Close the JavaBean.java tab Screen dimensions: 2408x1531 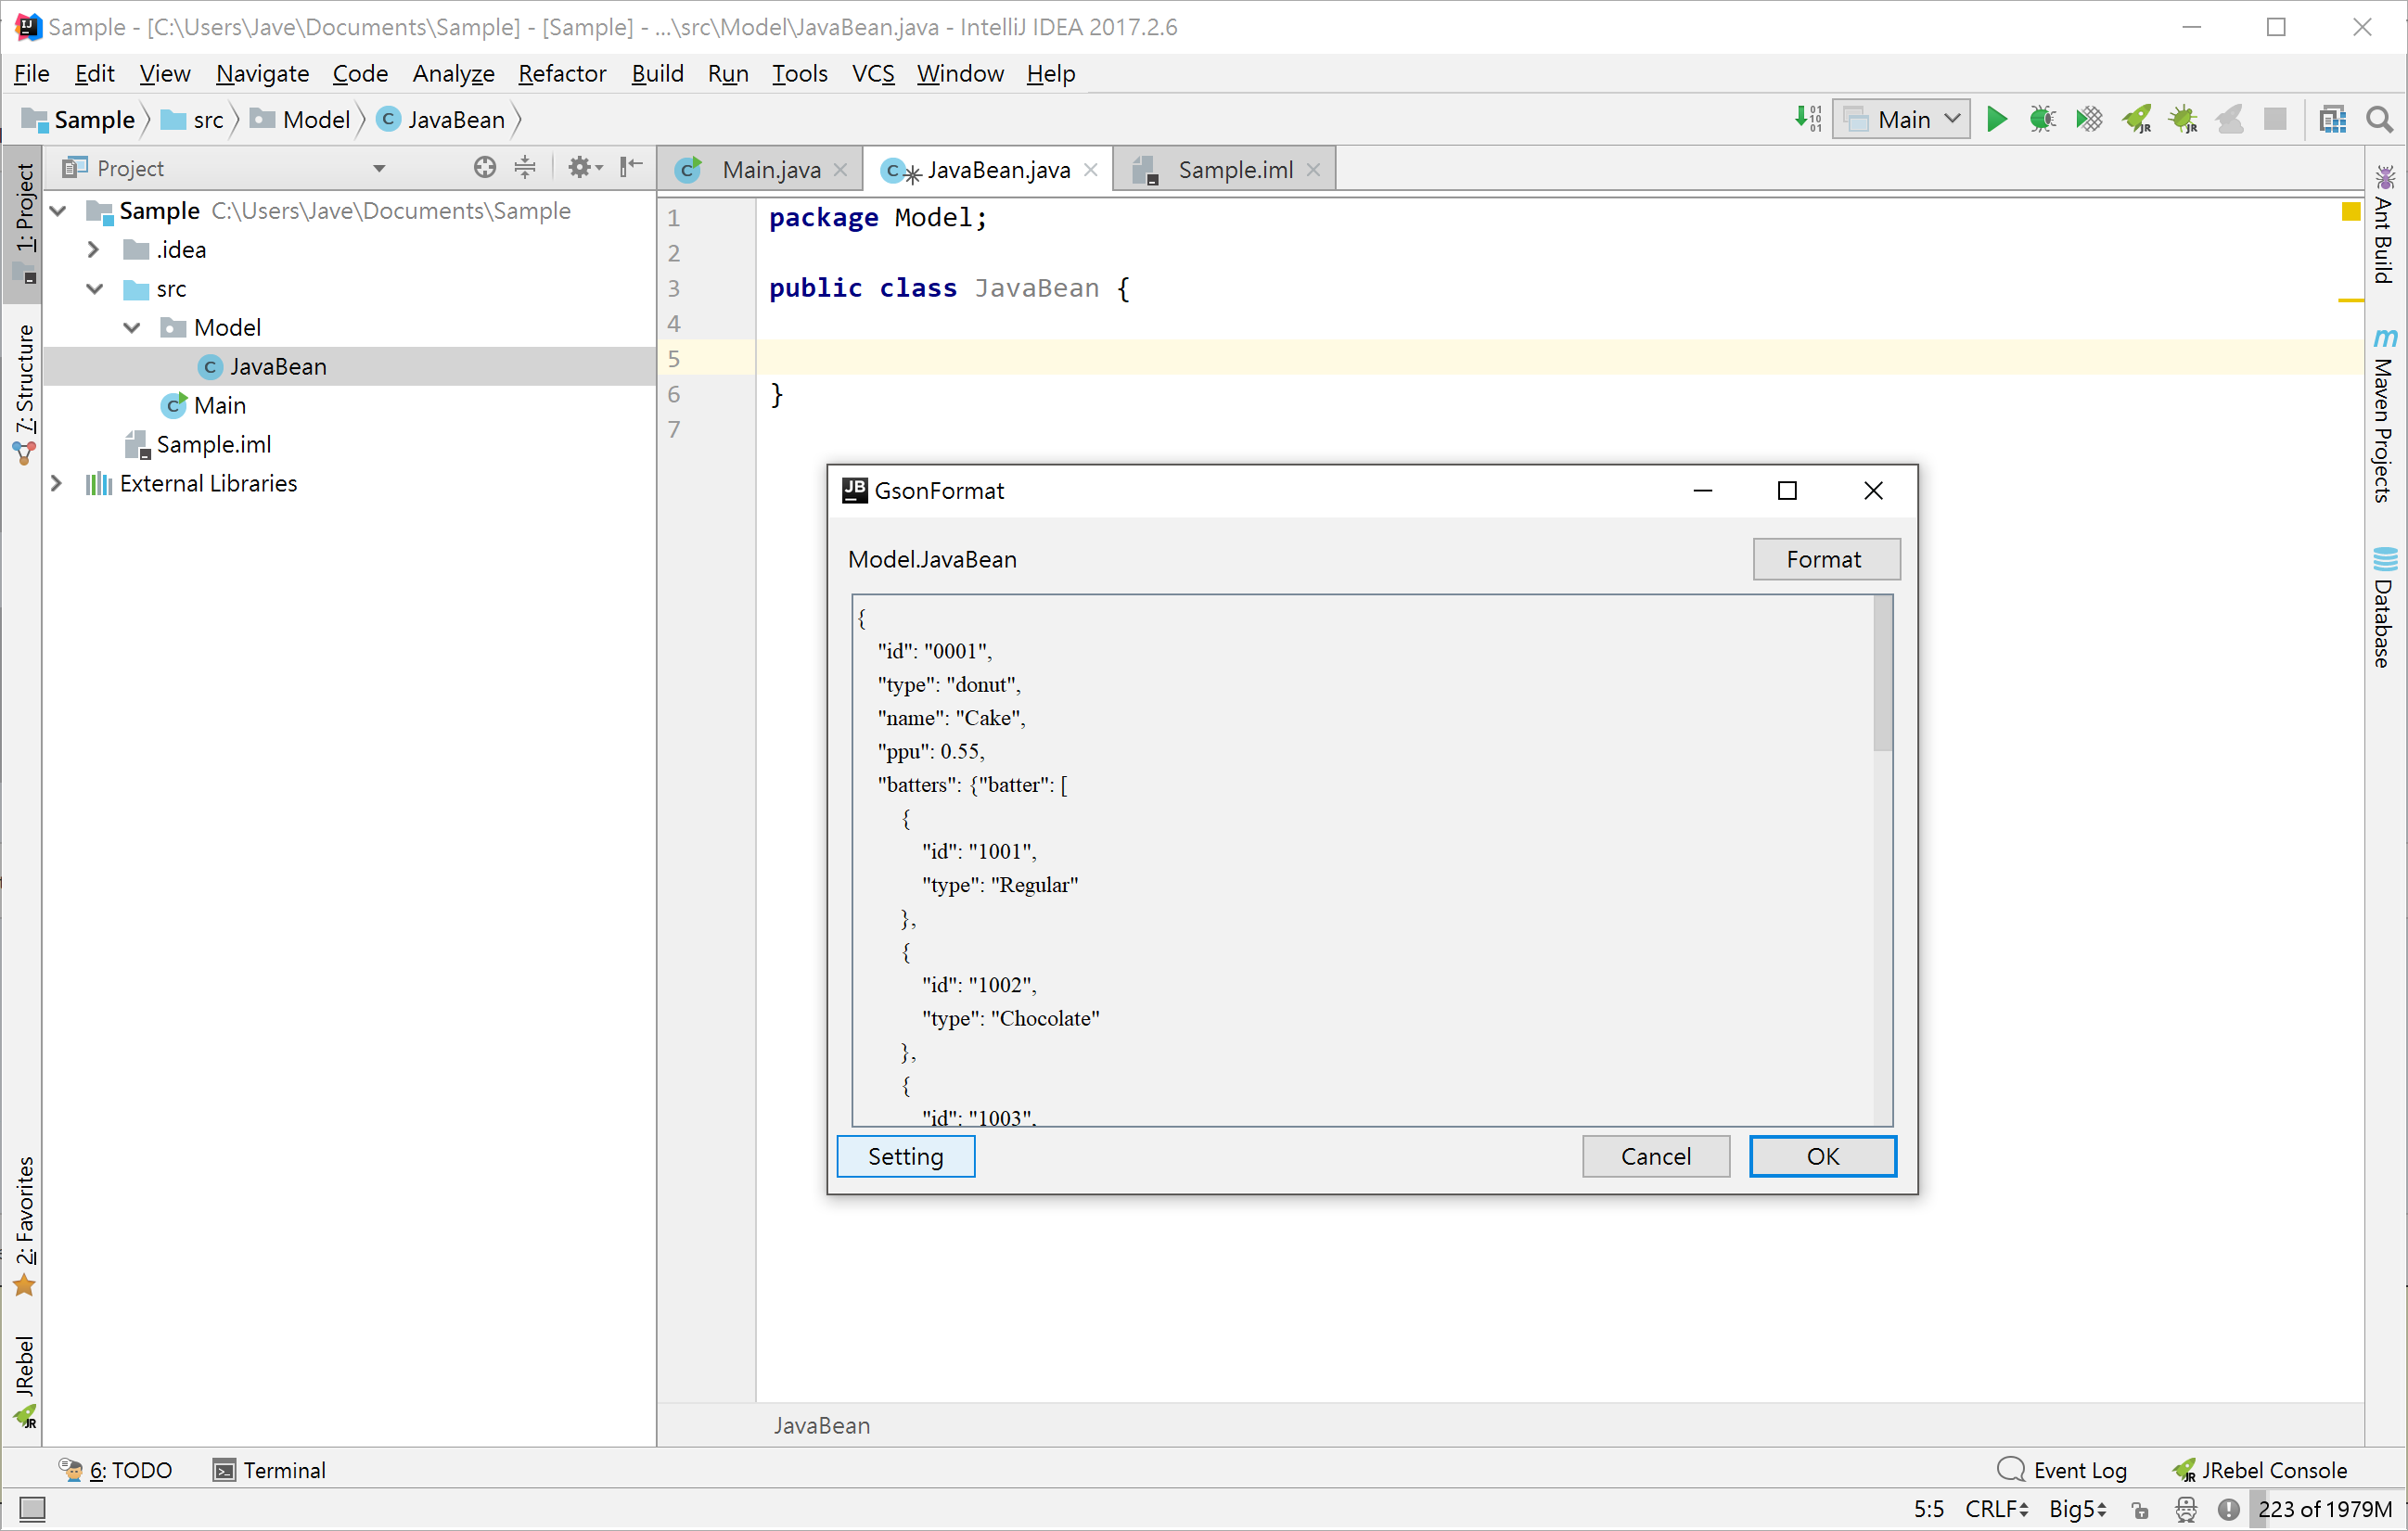1091,170
